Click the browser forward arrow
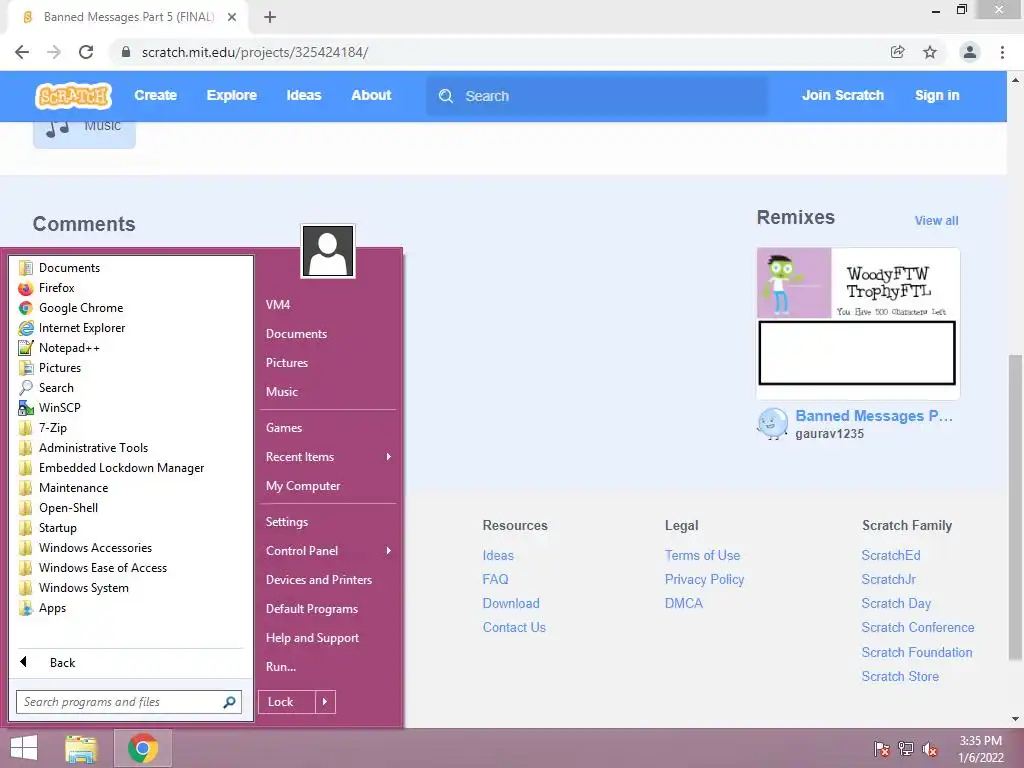 coord(54,52)
